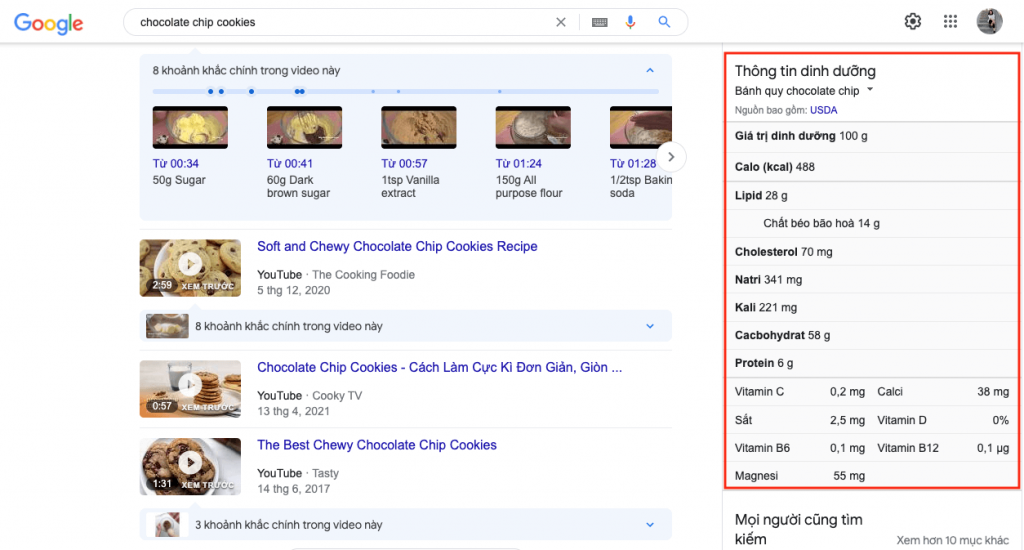Click the Vitamin C 0,2 mg entry
The image size is (1024, 550).
pyautogui.click(x=800, y=392)
